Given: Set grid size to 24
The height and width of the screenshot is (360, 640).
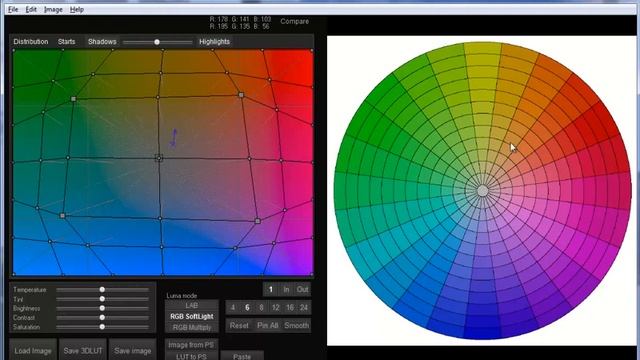Looking at the screenshot, I should tap(304, 307).
